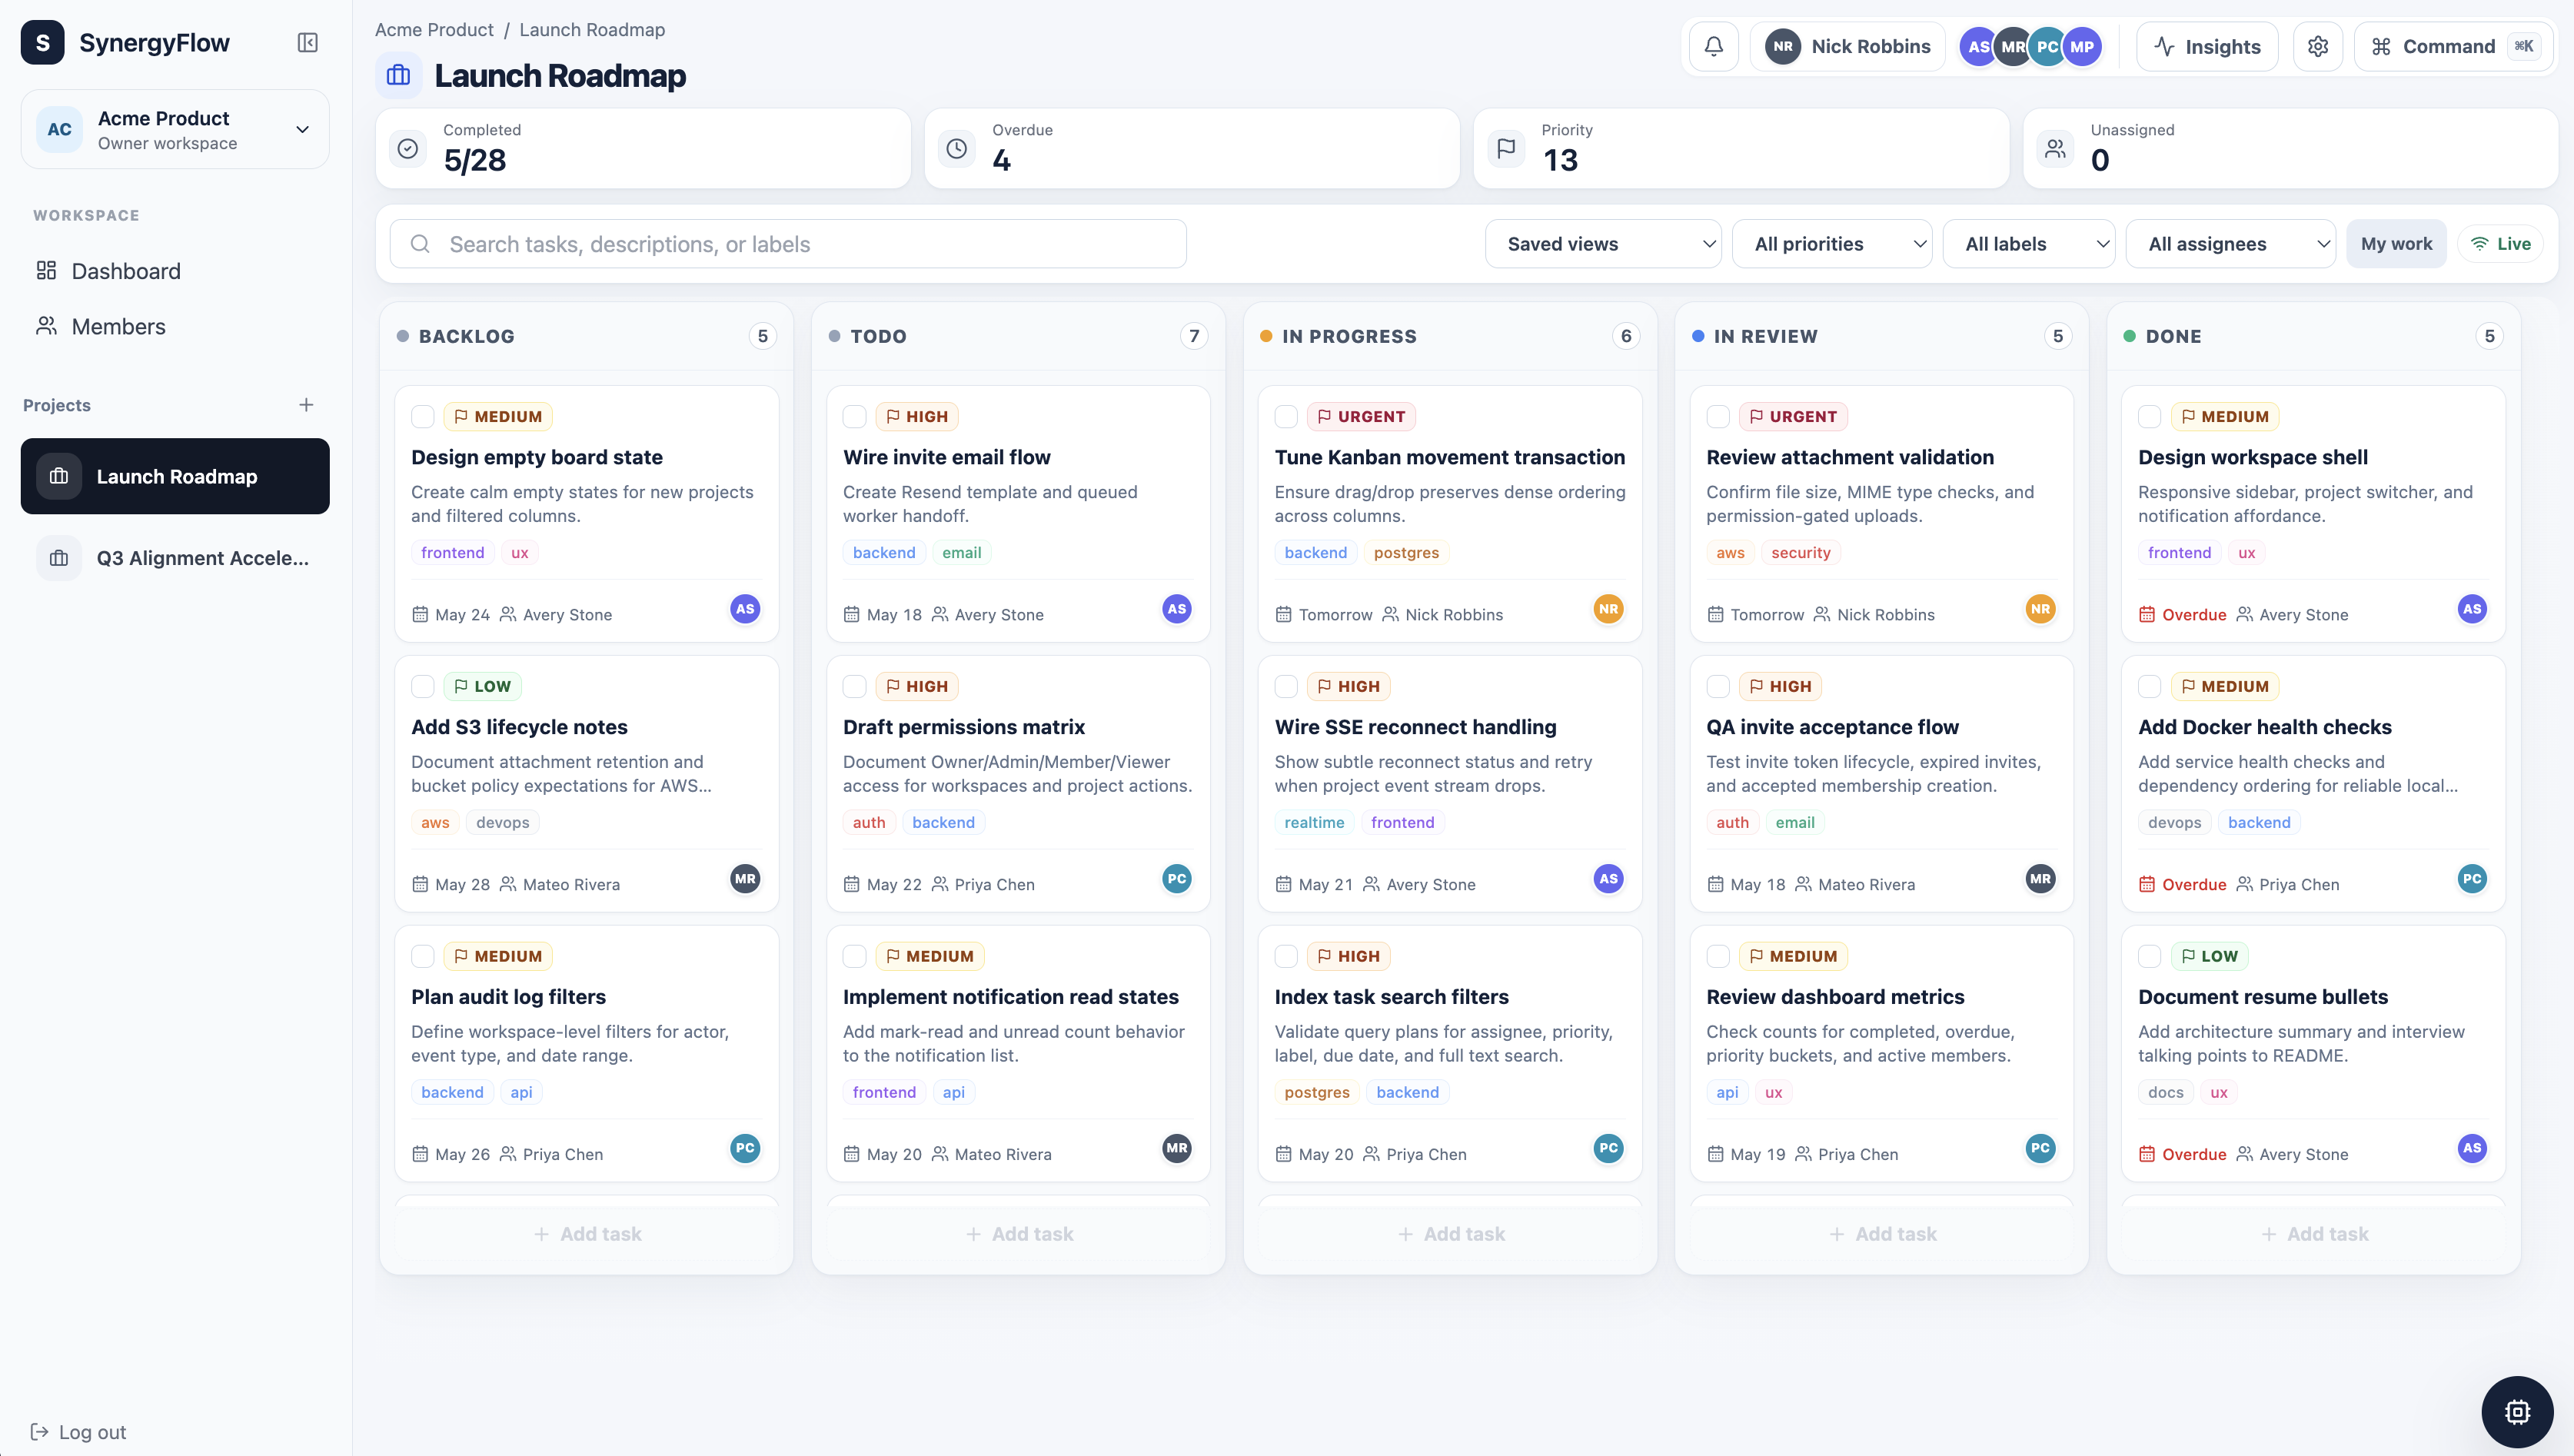Check off Document resume bullets
2574x1456 pixels.
2150,957
